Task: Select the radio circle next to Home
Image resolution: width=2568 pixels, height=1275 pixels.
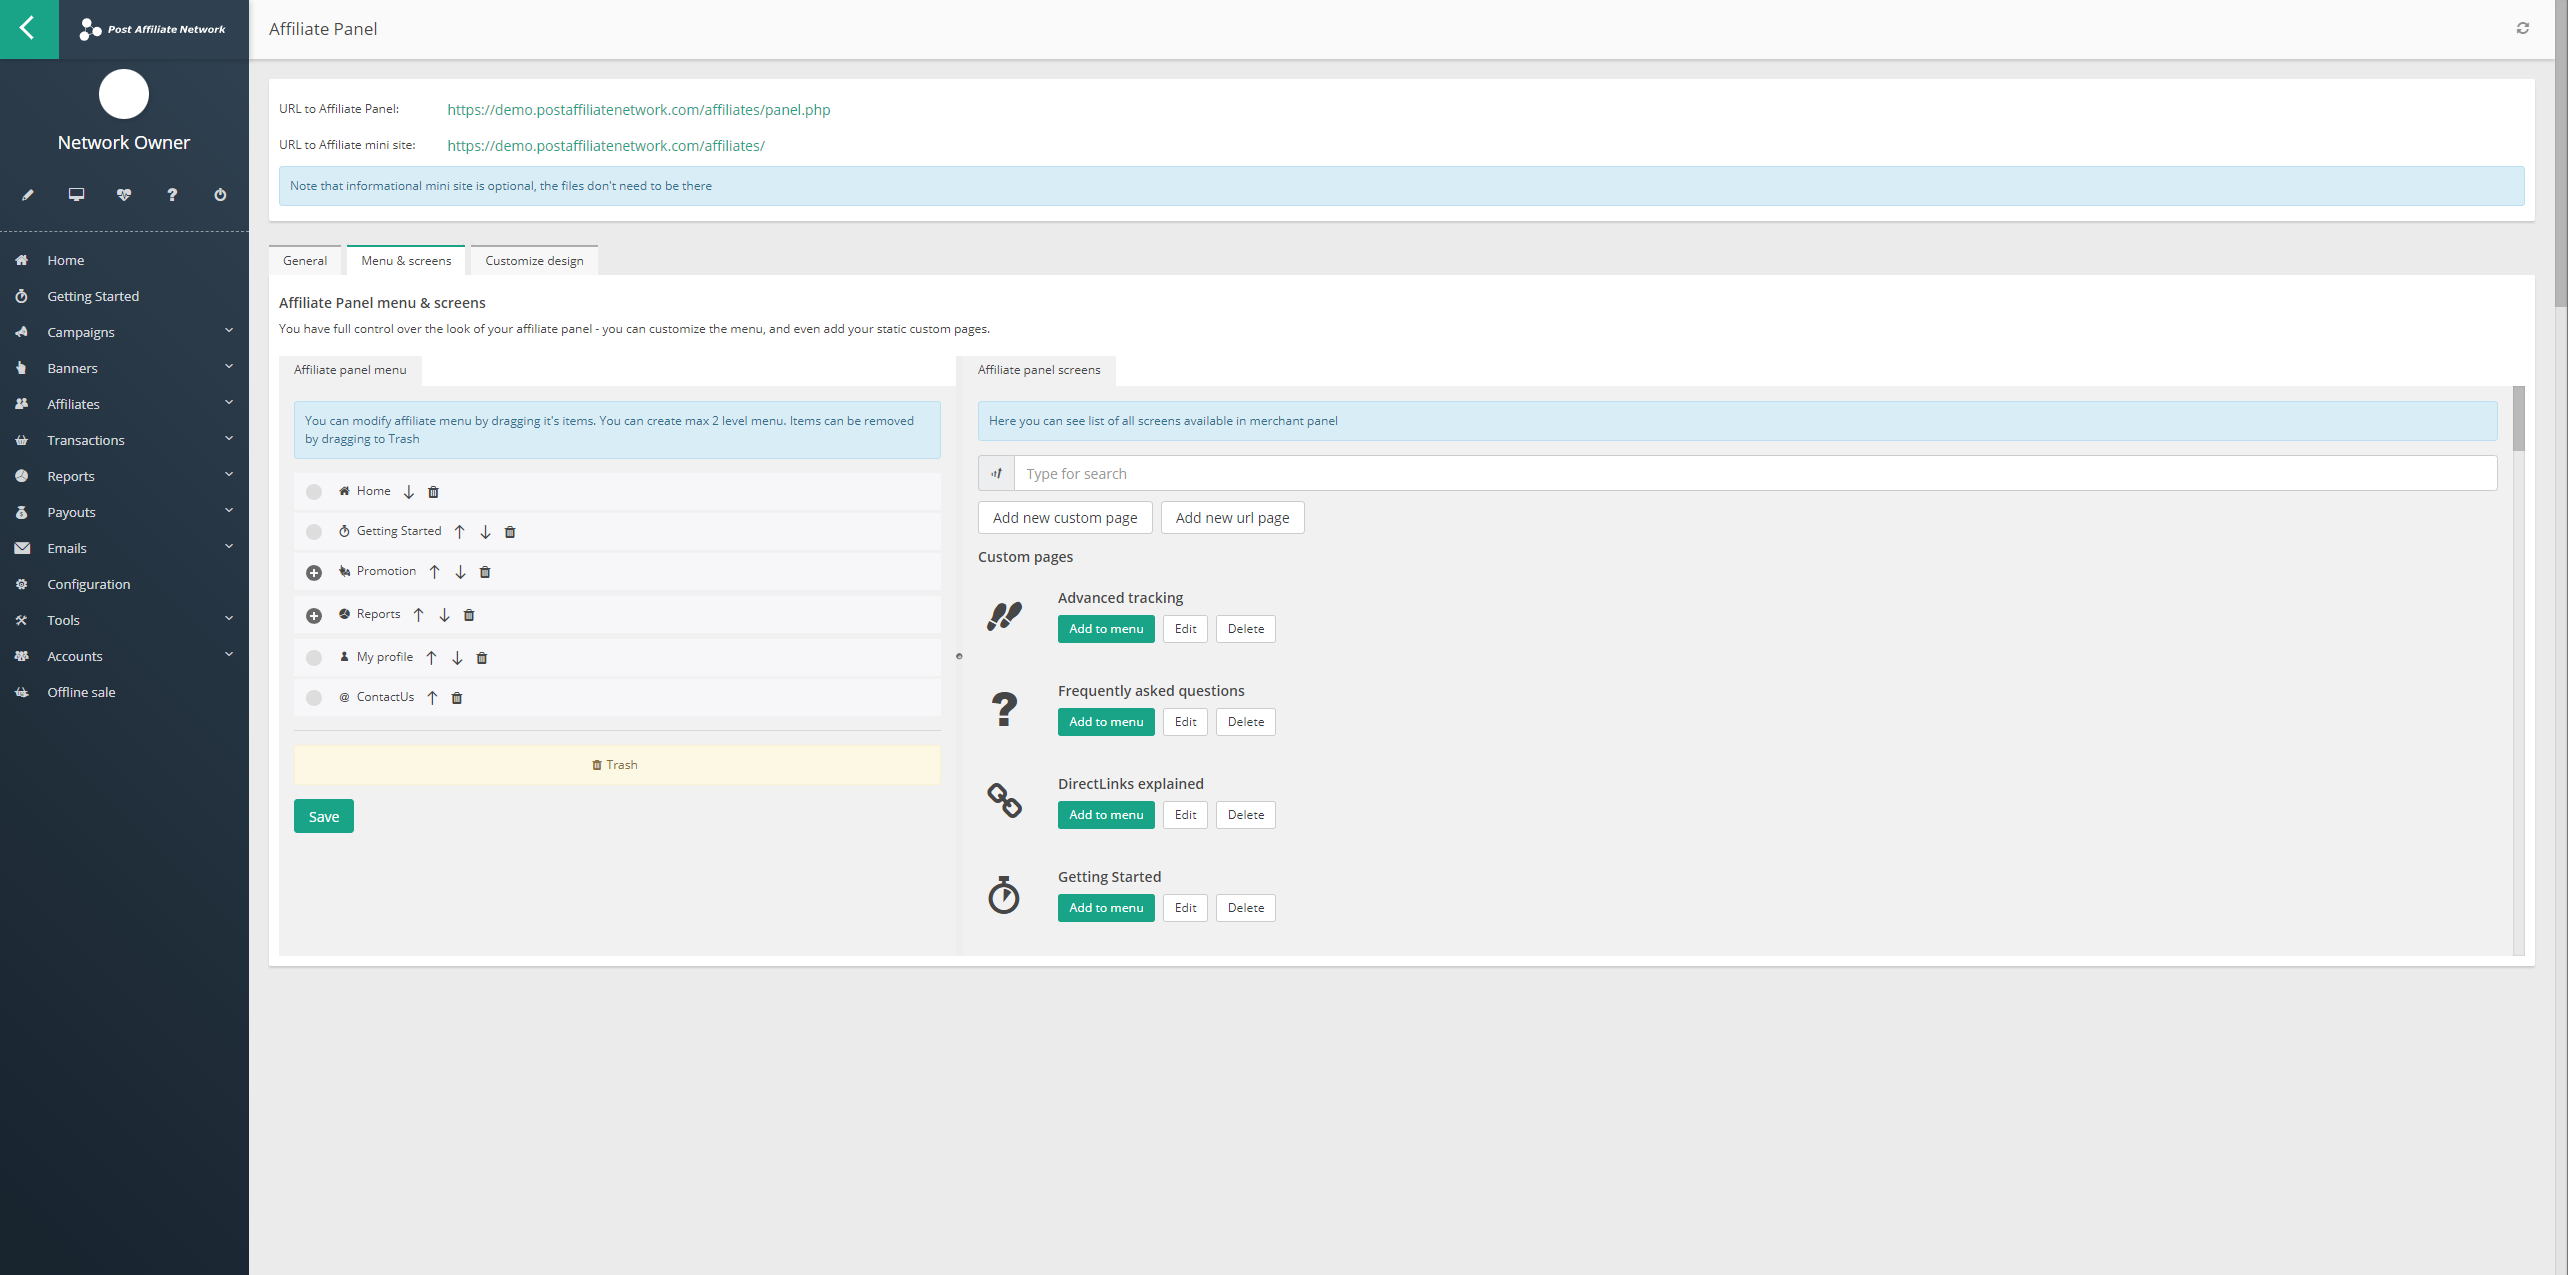Action: click(313, 491)
